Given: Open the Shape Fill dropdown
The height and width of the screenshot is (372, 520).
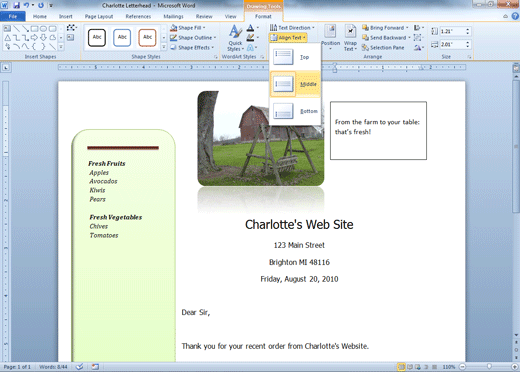Looking at the screenshot, I should (x=188, y=28).
